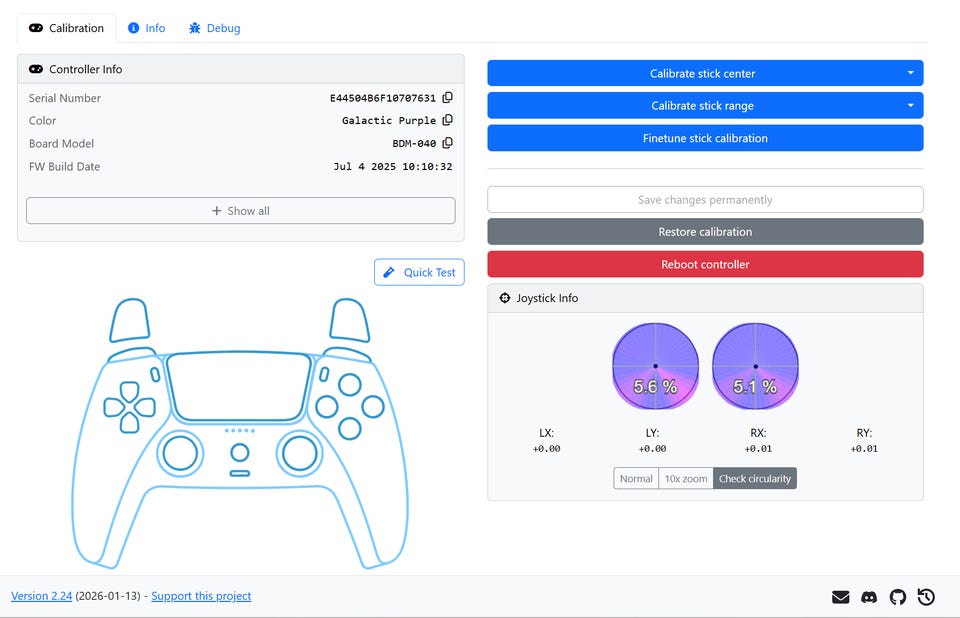Click the Options button right of touchpad
Screen dimensions: 960x618
[324, 374]
